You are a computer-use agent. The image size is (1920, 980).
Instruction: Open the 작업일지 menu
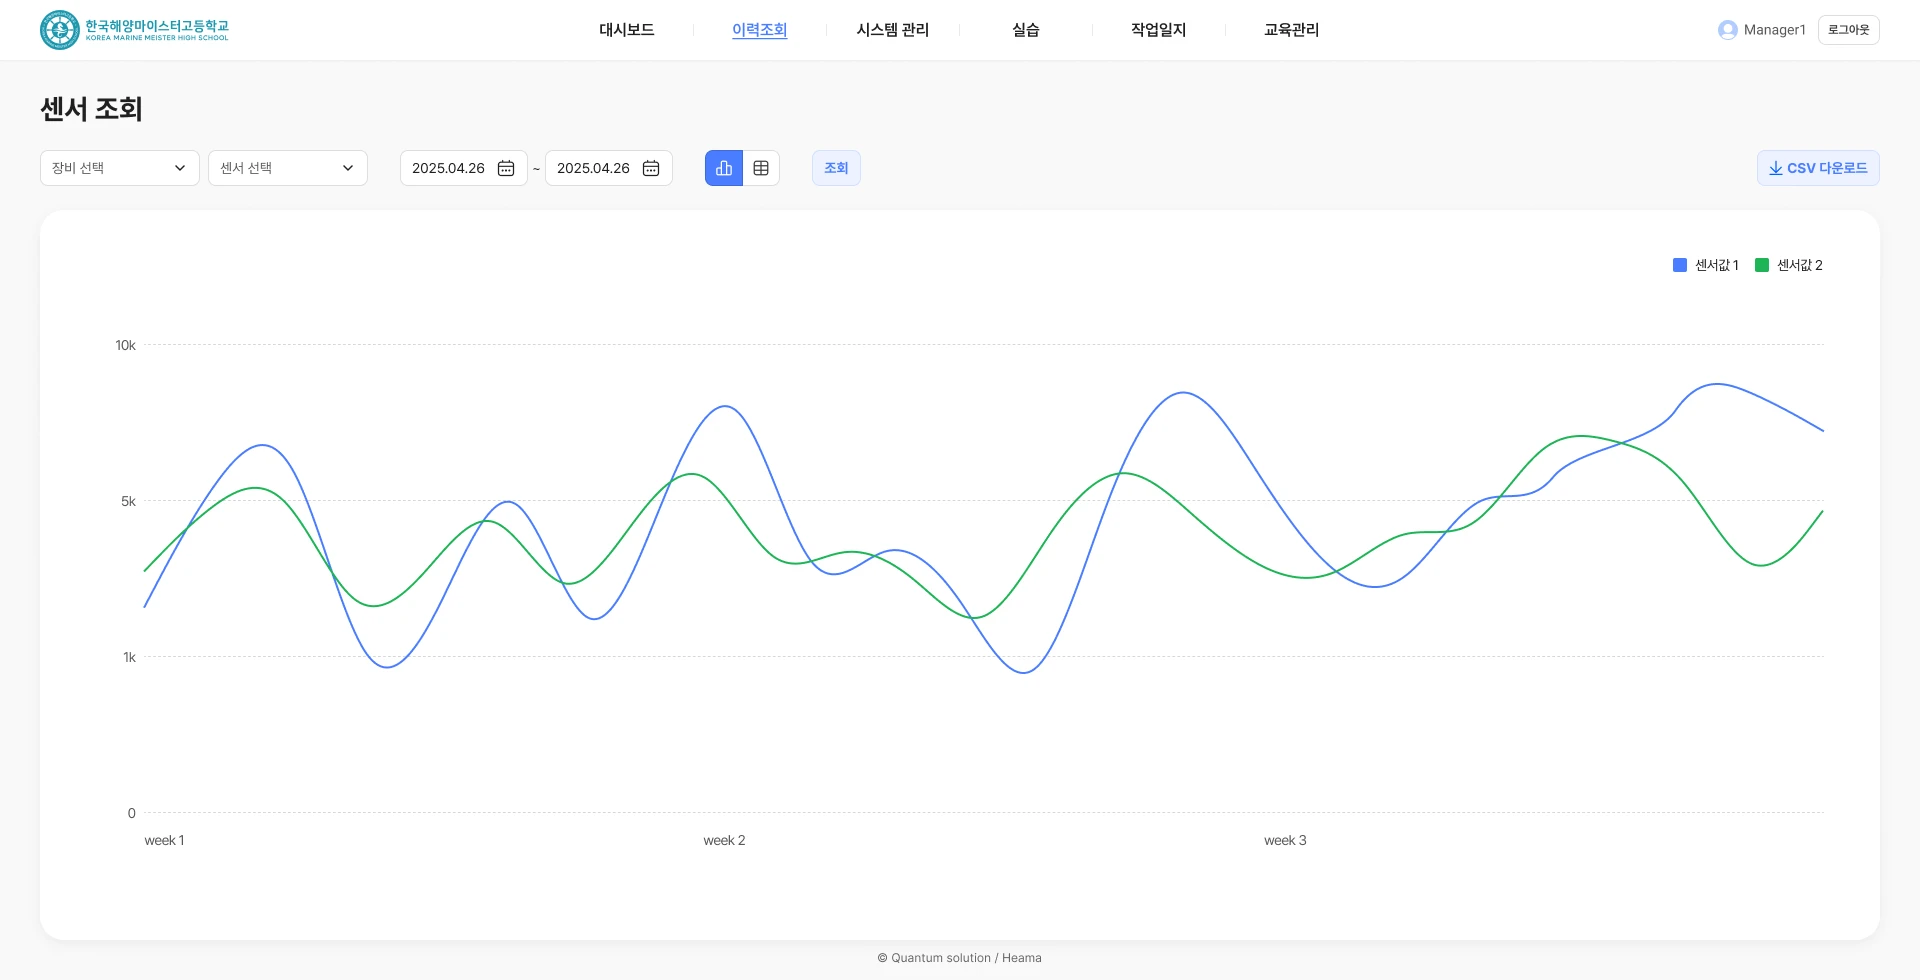(1159, 30)
